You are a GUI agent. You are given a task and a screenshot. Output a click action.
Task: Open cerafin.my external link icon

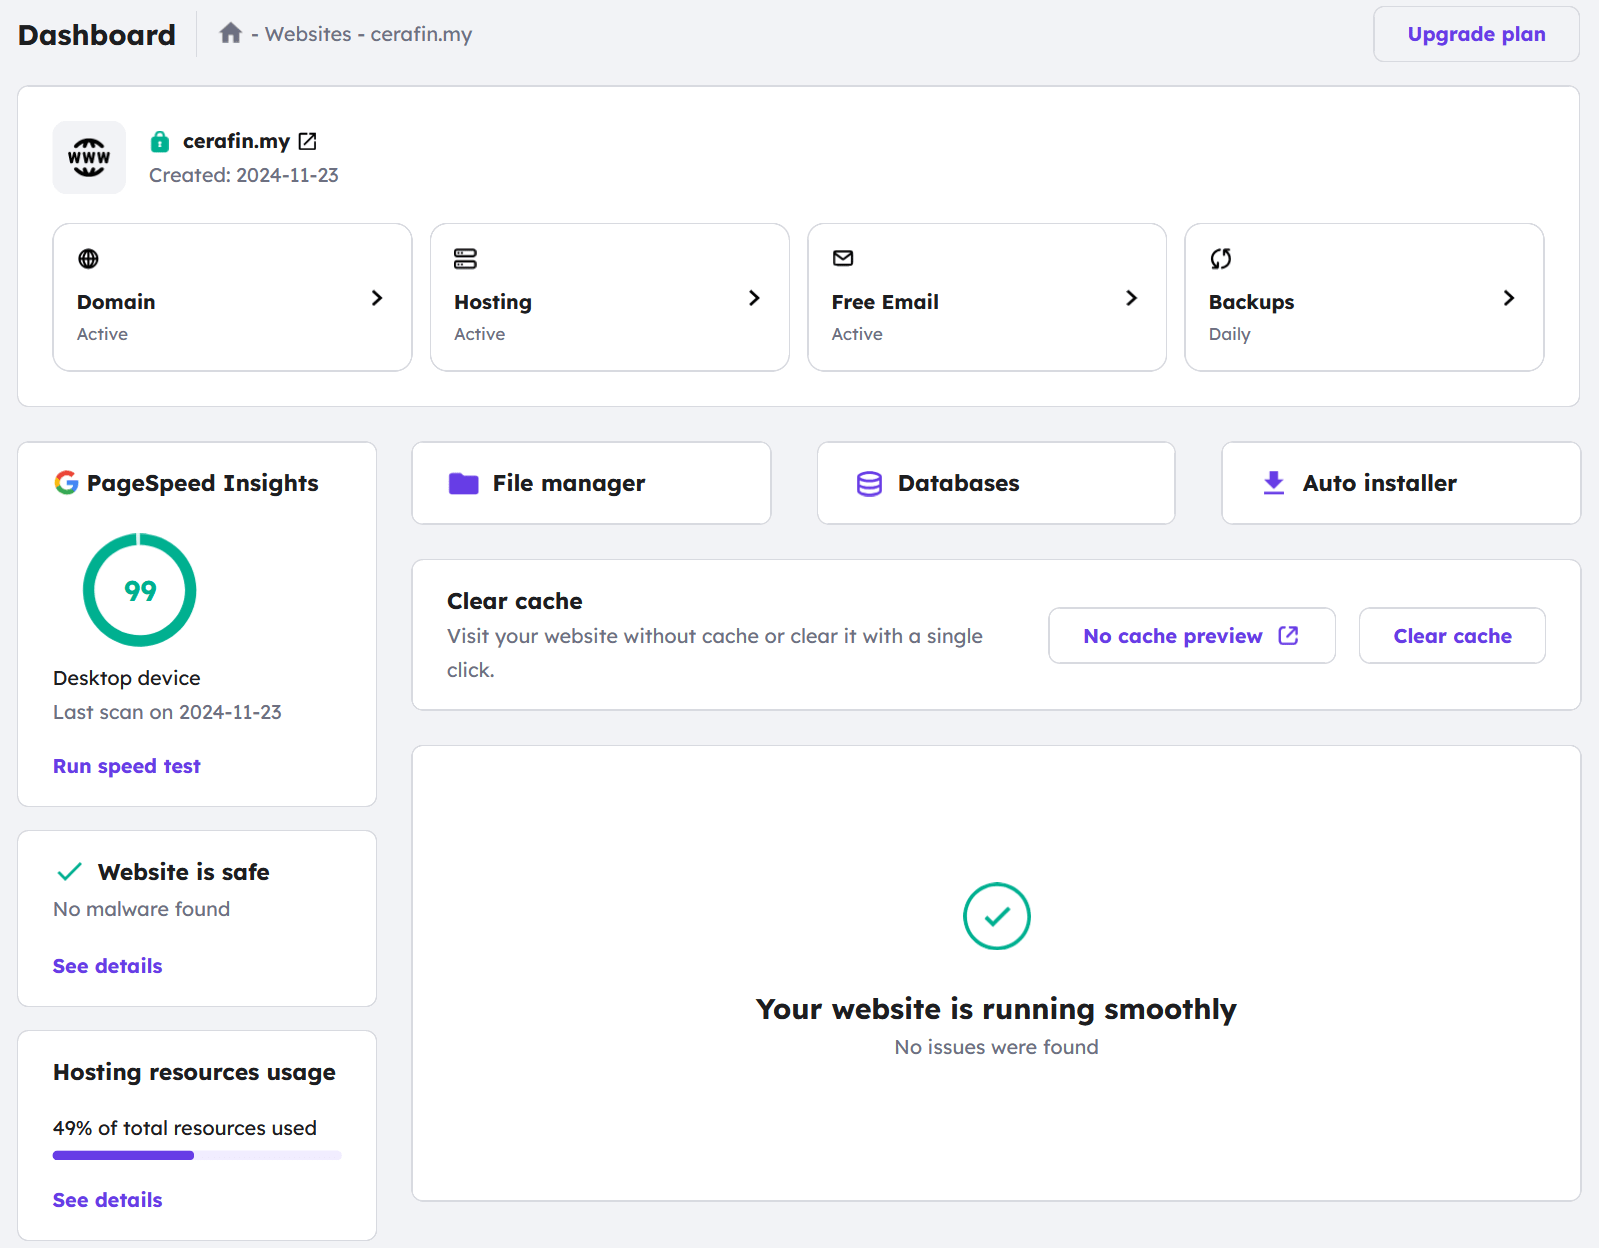click(308, 141)
